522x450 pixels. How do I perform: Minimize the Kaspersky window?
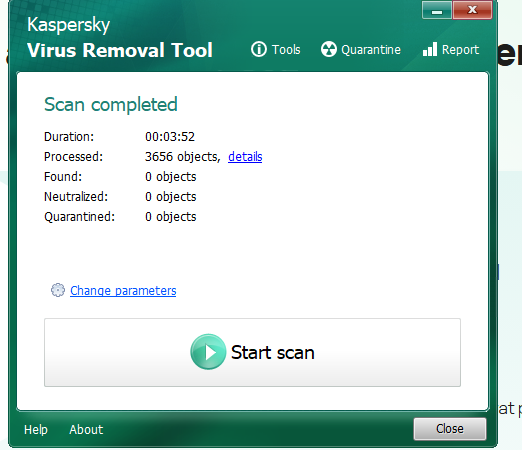(x=437, y=10)
